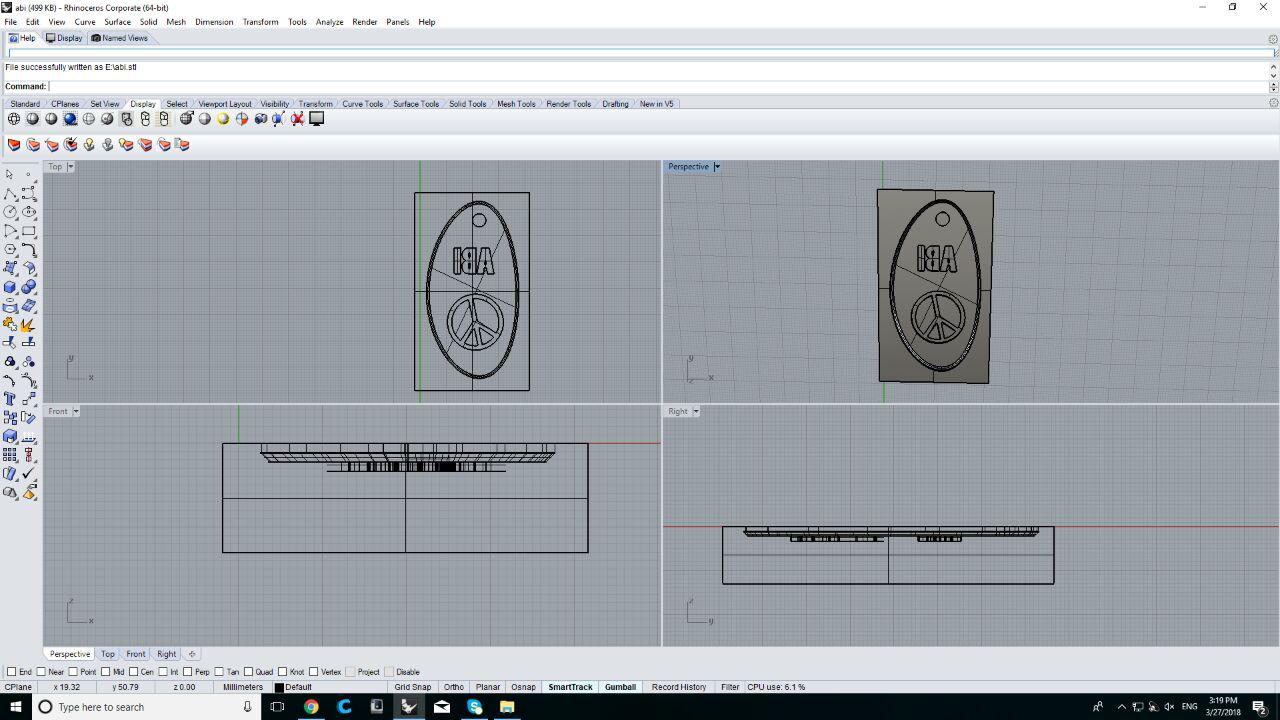Enable the End osnap checkbox
The width and height of the screenshot is (1280, 720).
point(12,672)
